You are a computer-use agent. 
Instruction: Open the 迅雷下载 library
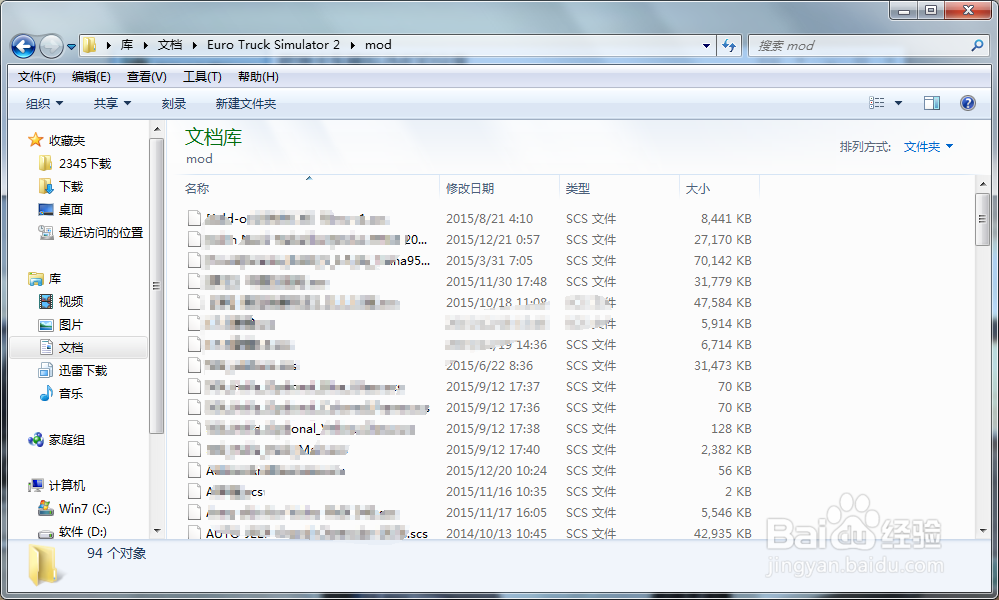point(83,370)
